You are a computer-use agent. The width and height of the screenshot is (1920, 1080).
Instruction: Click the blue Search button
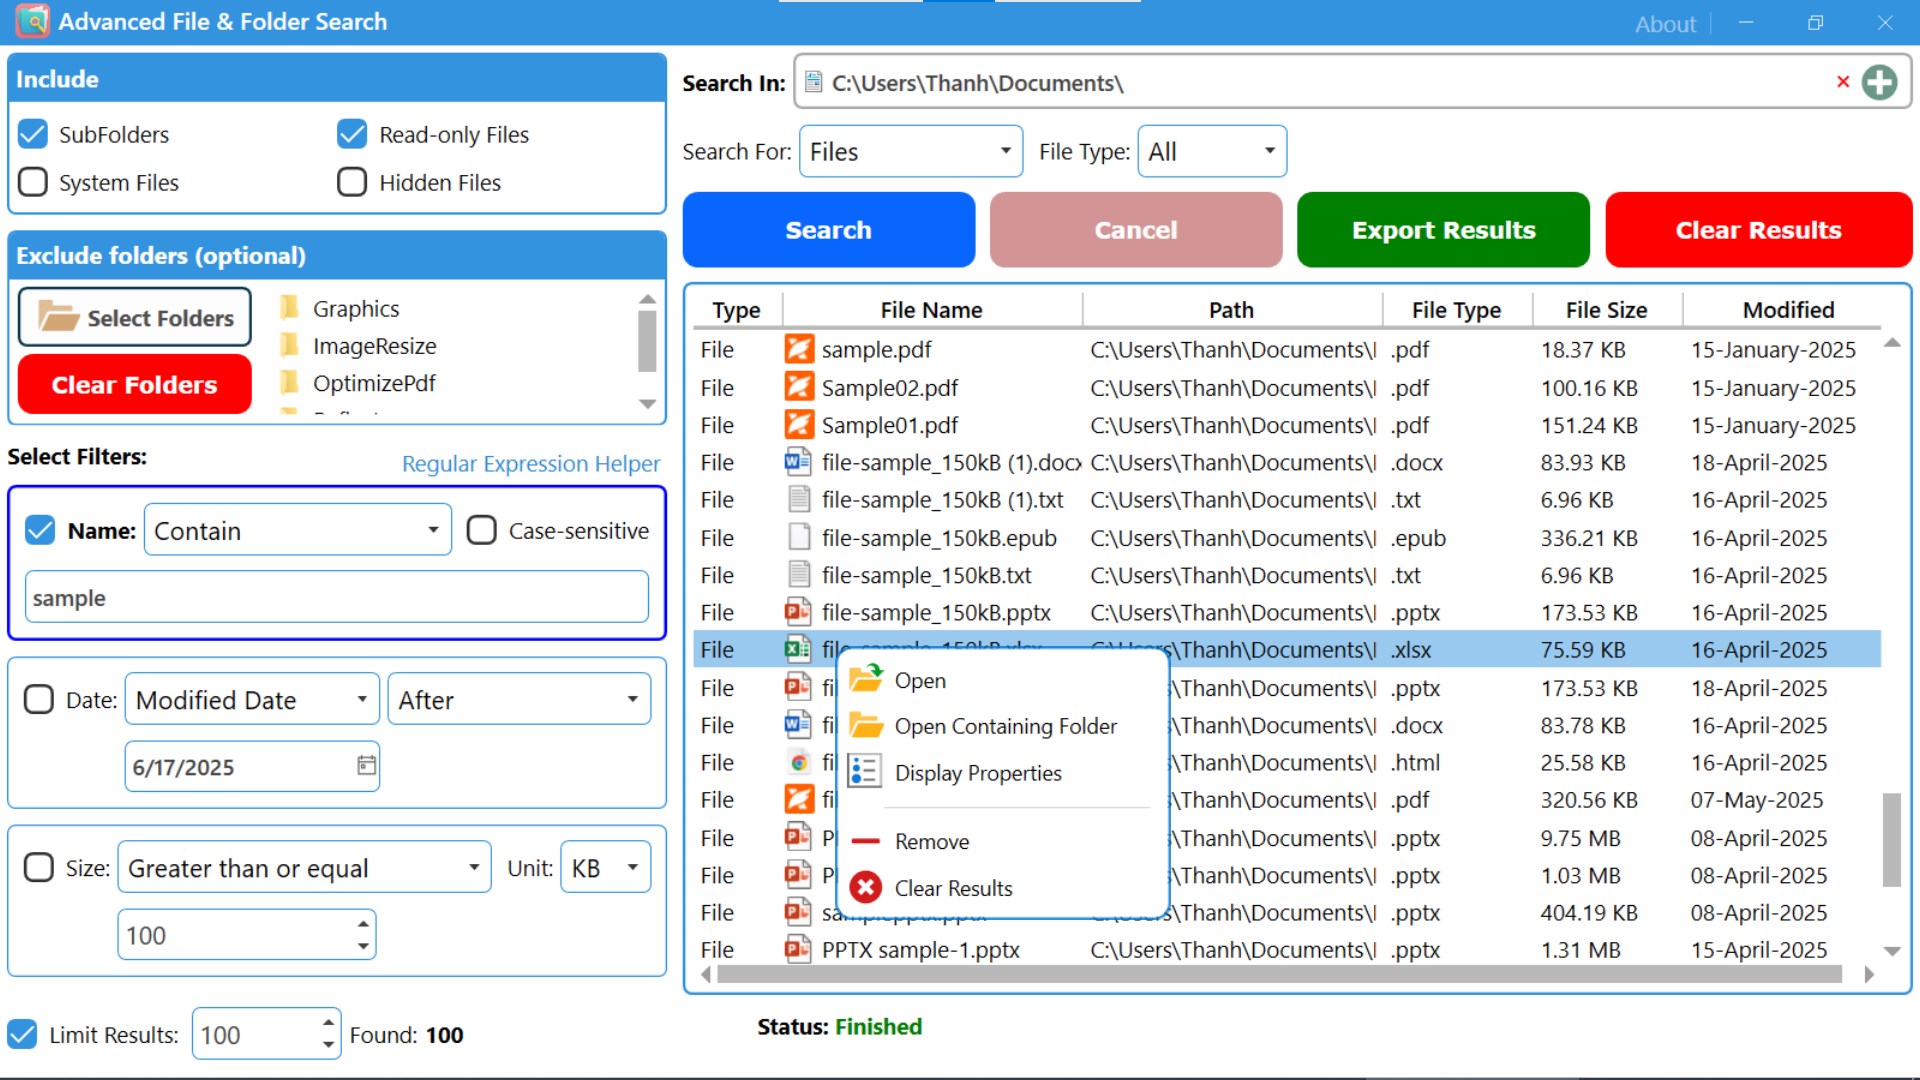[828, 230]
